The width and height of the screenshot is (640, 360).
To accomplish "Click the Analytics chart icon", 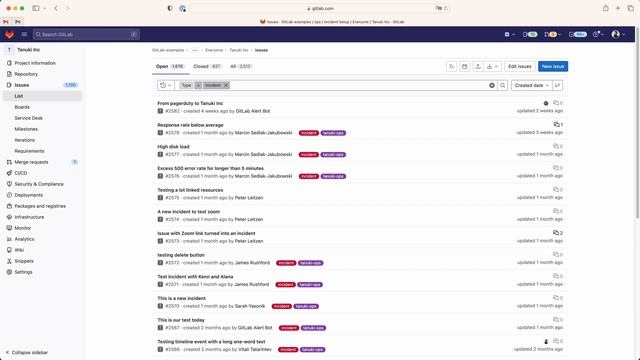I will 9,240.
